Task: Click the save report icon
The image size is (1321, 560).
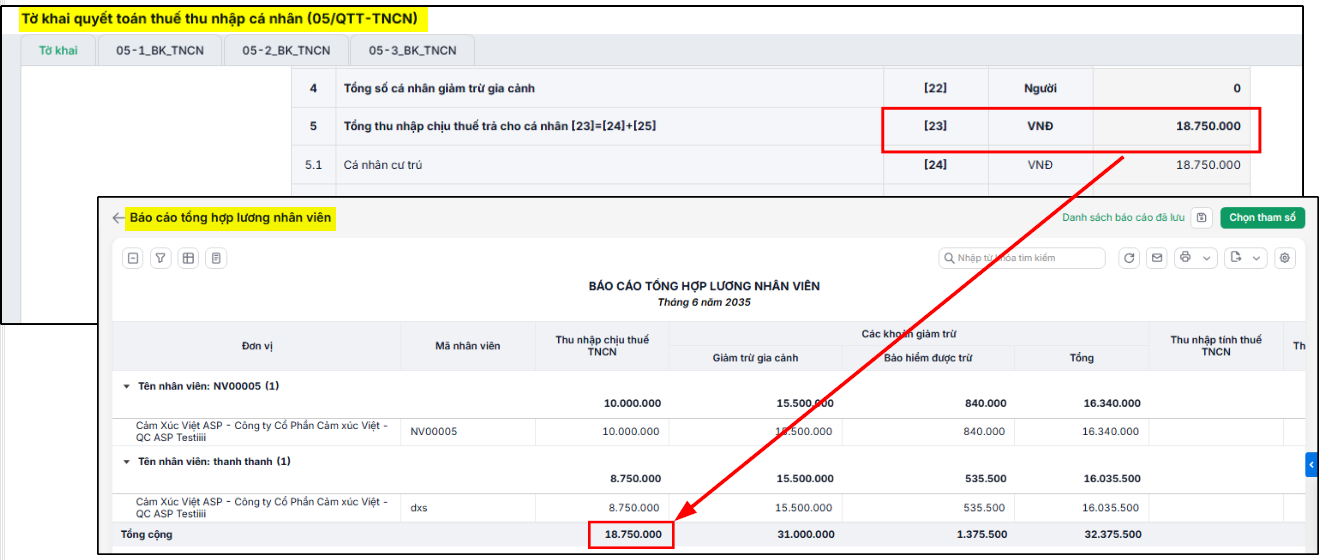Action: tap(1202, 217)
